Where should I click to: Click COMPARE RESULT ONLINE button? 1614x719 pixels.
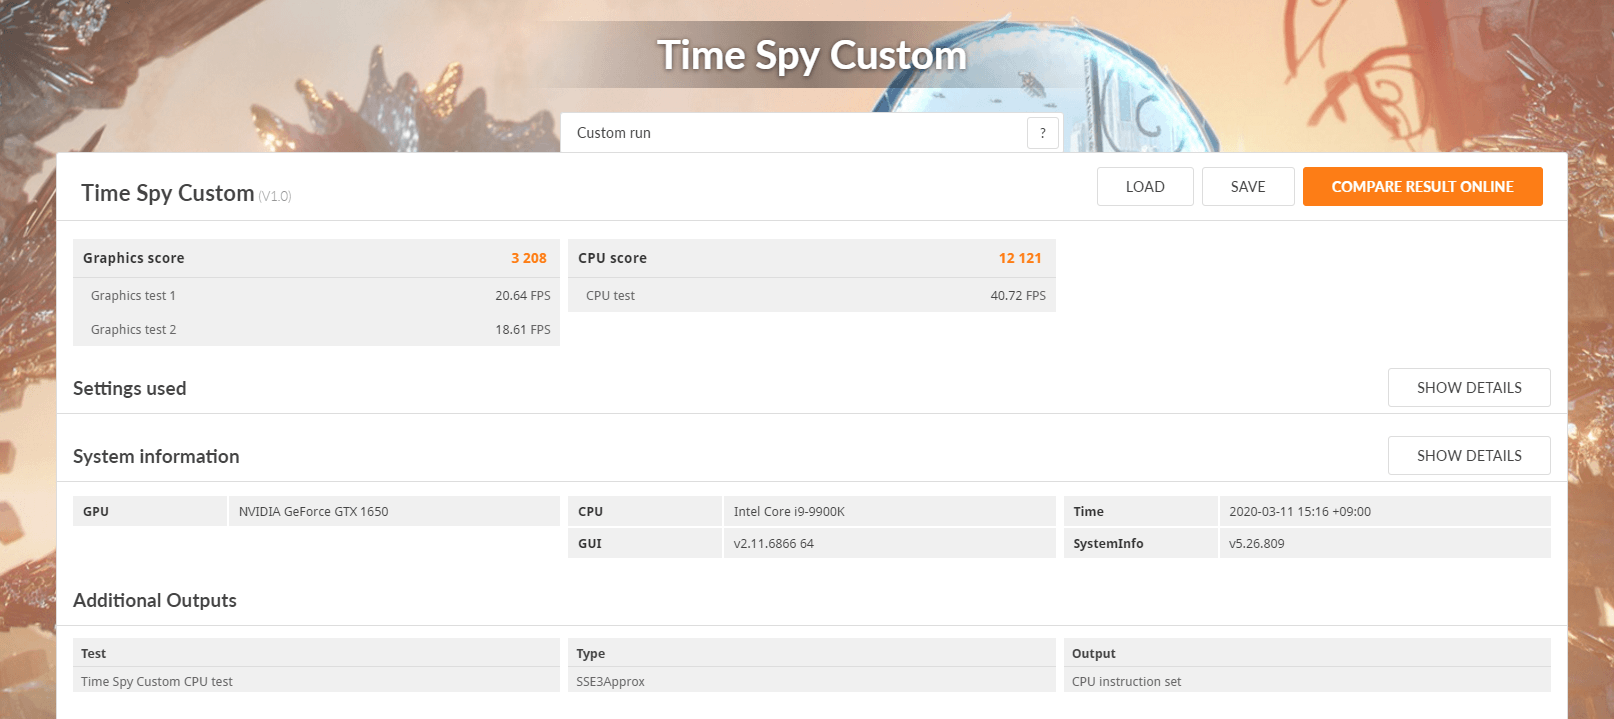(x=1422, y=187)
